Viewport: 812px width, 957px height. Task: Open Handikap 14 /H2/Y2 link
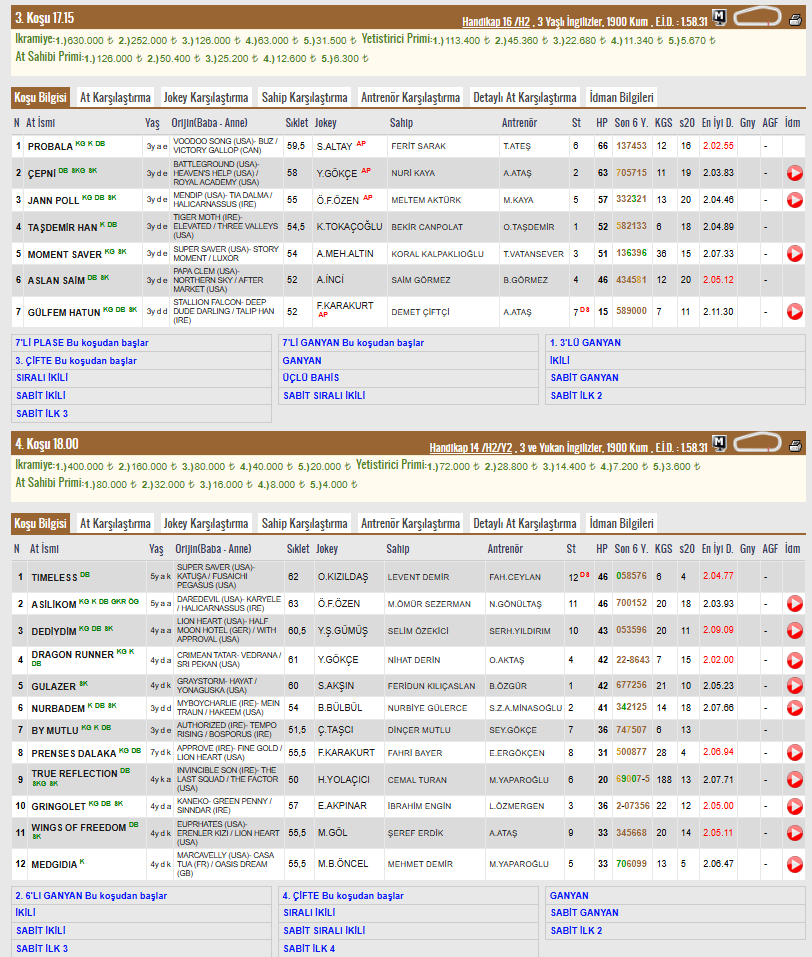471,448
